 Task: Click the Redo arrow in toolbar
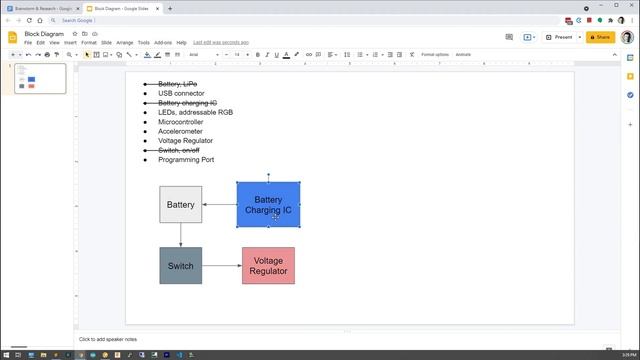[38, 55]
